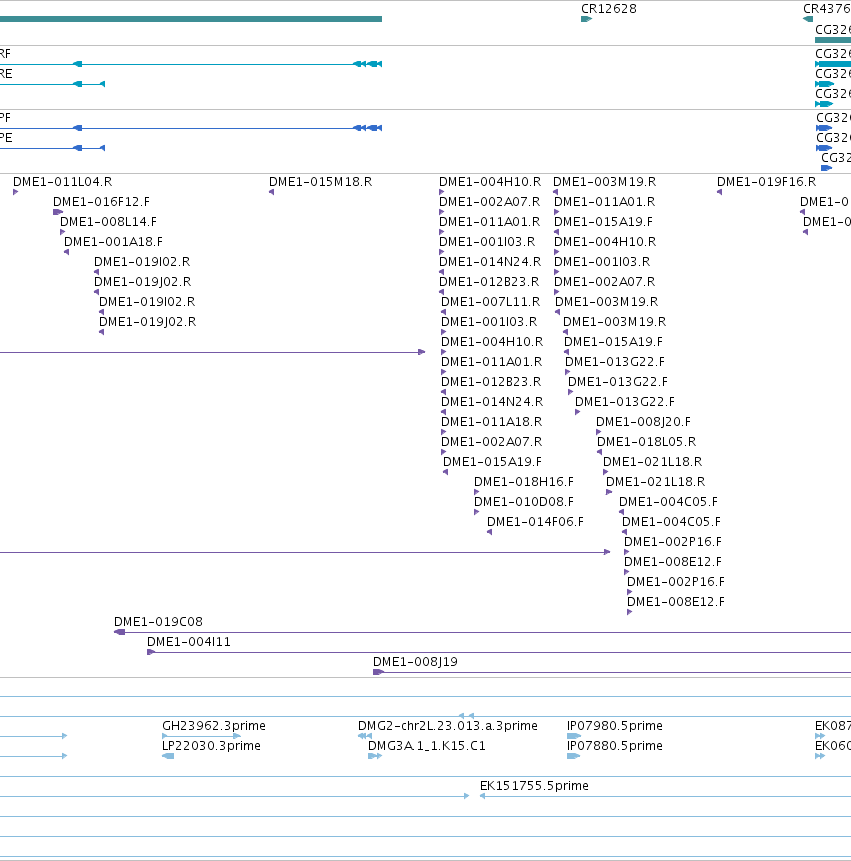851x861 pixels.
Task: Select the DME1-007L11.R label
Action: coord(491,301)
